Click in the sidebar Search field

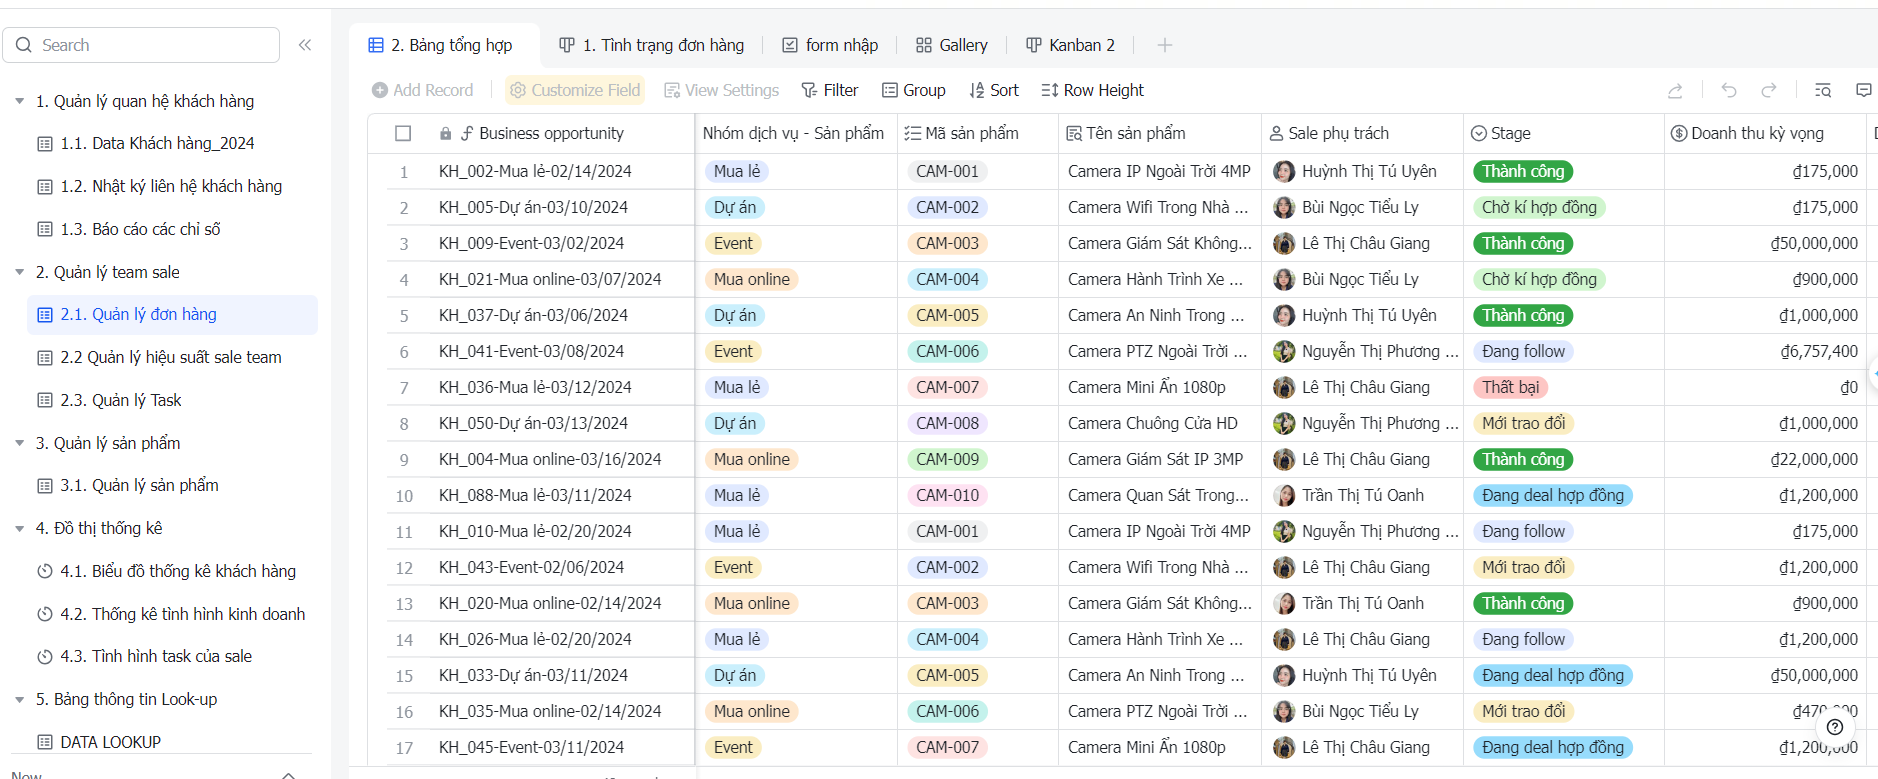coord(141,45)
